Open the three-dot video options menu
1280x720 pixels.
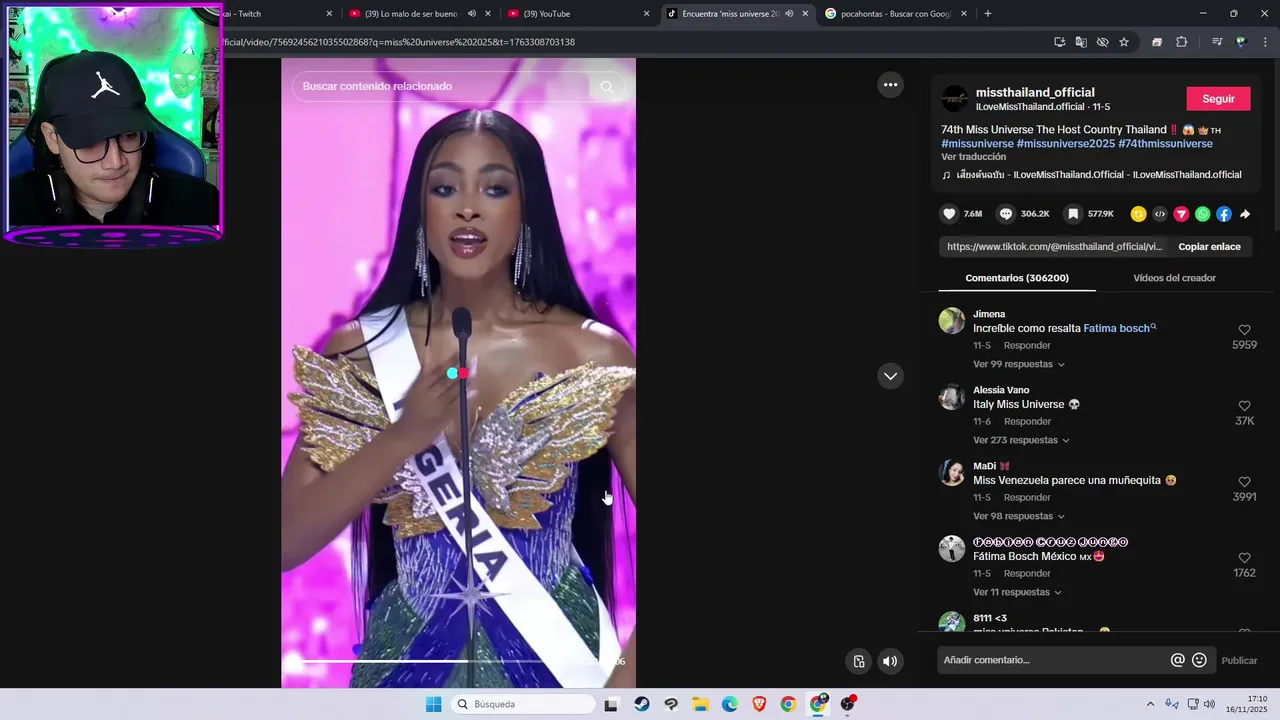pyautogui.click(x=890, y=85)
